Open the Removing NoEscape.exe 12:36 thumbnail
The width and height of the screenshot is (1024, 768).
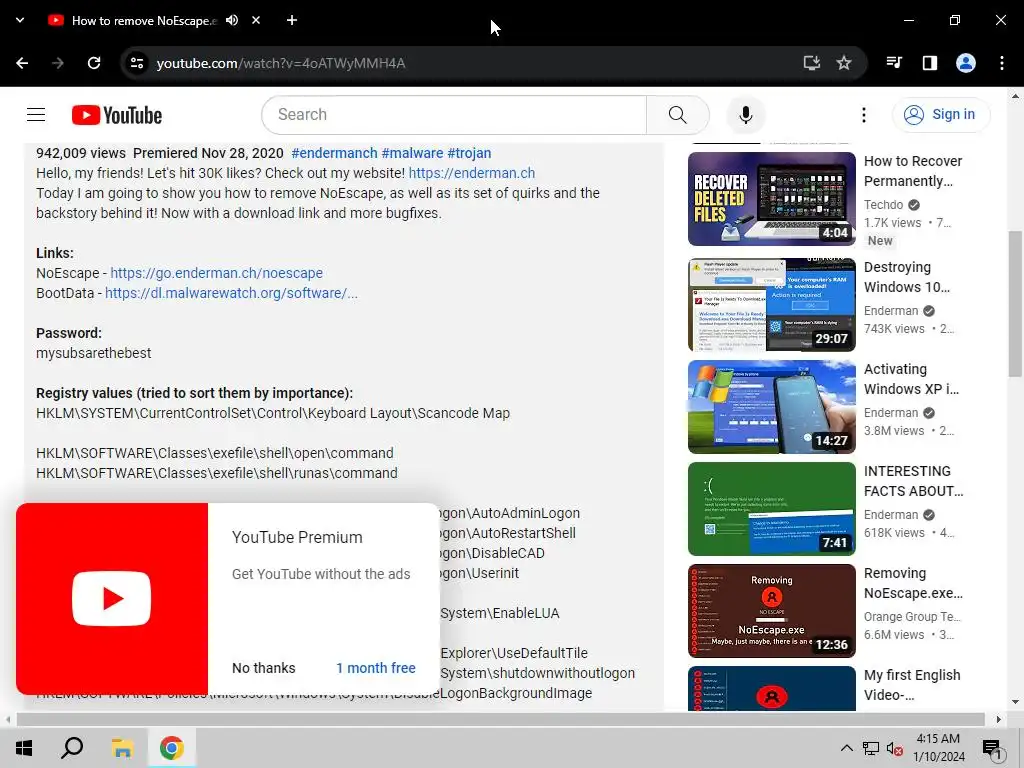[x=771, y=611]
